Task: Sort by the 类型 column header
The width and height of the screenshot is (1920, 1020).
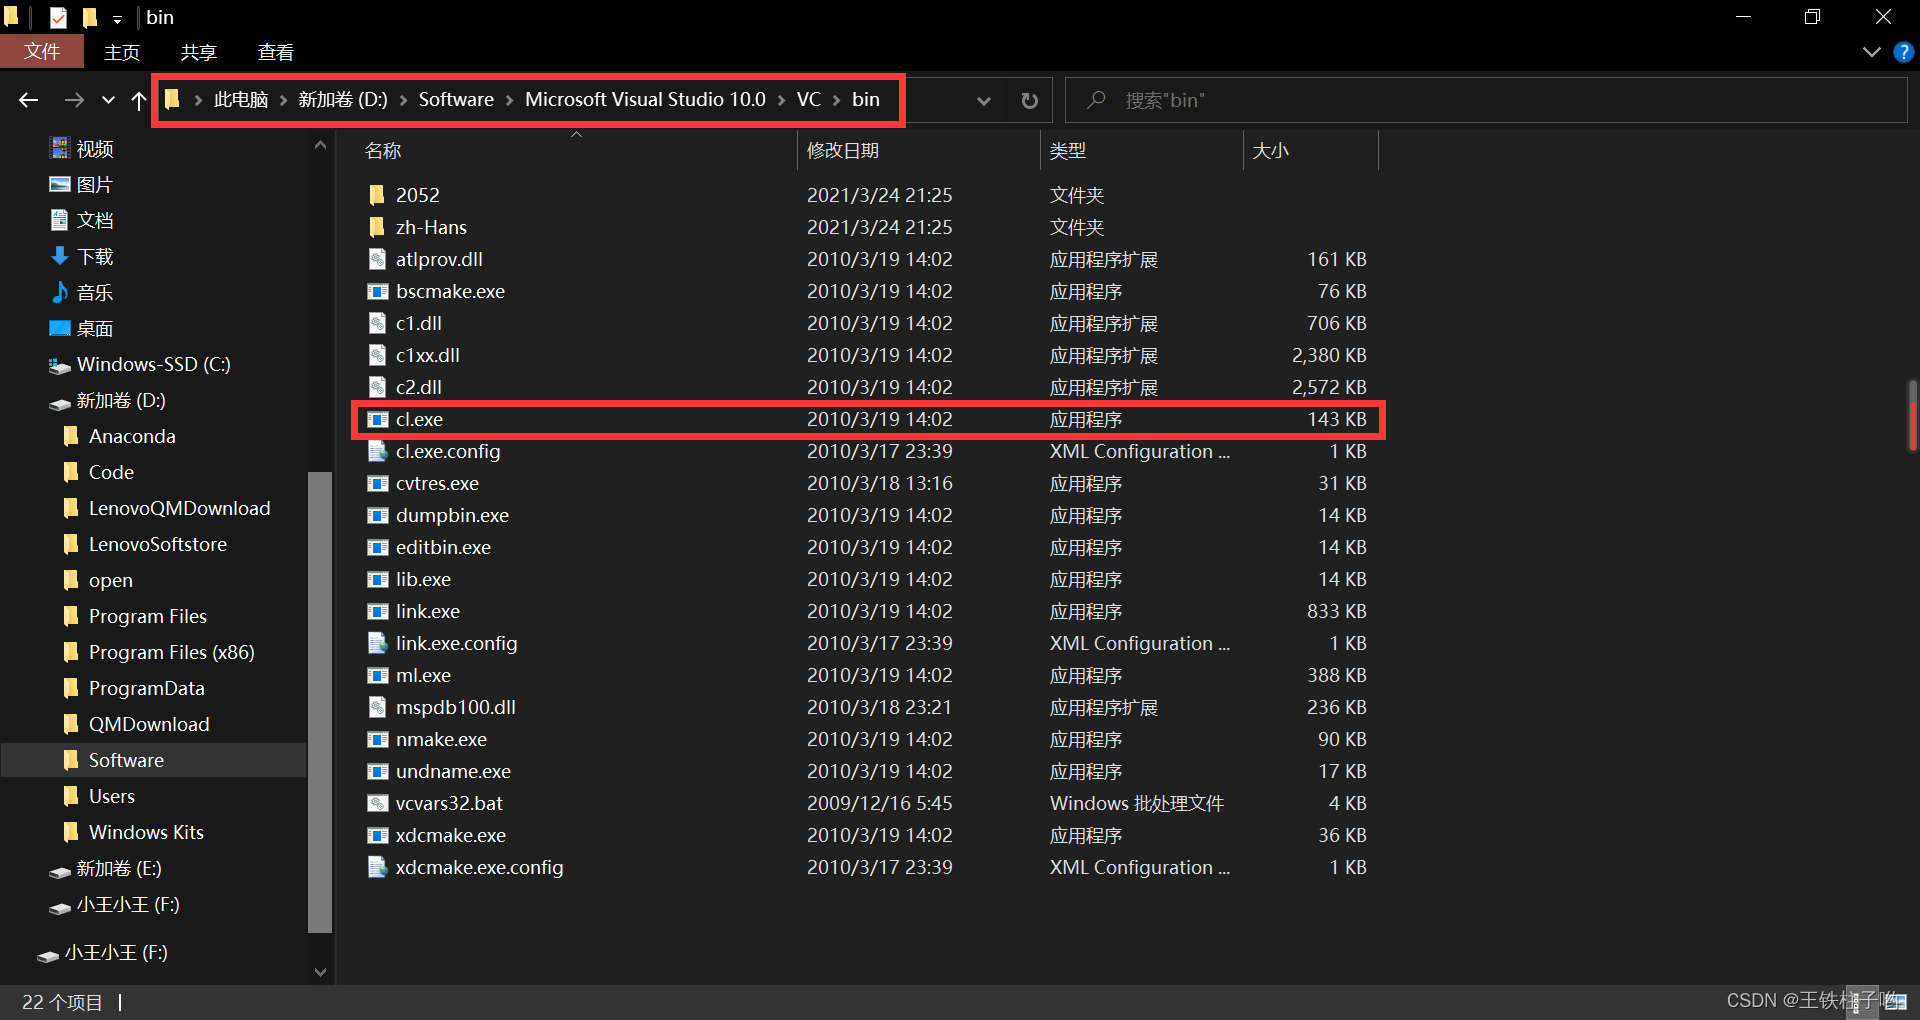Action: point(1068,151)
